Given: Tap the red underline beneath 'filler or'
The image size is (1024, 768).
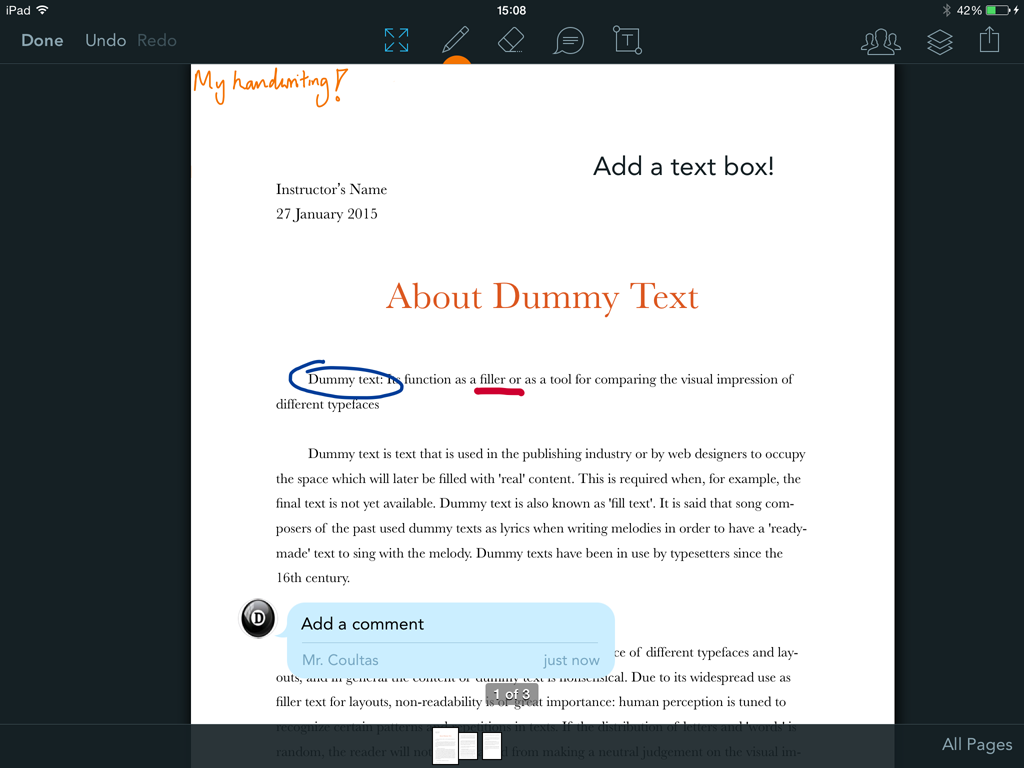Looking at the screenshot, I should pos(499,392).
